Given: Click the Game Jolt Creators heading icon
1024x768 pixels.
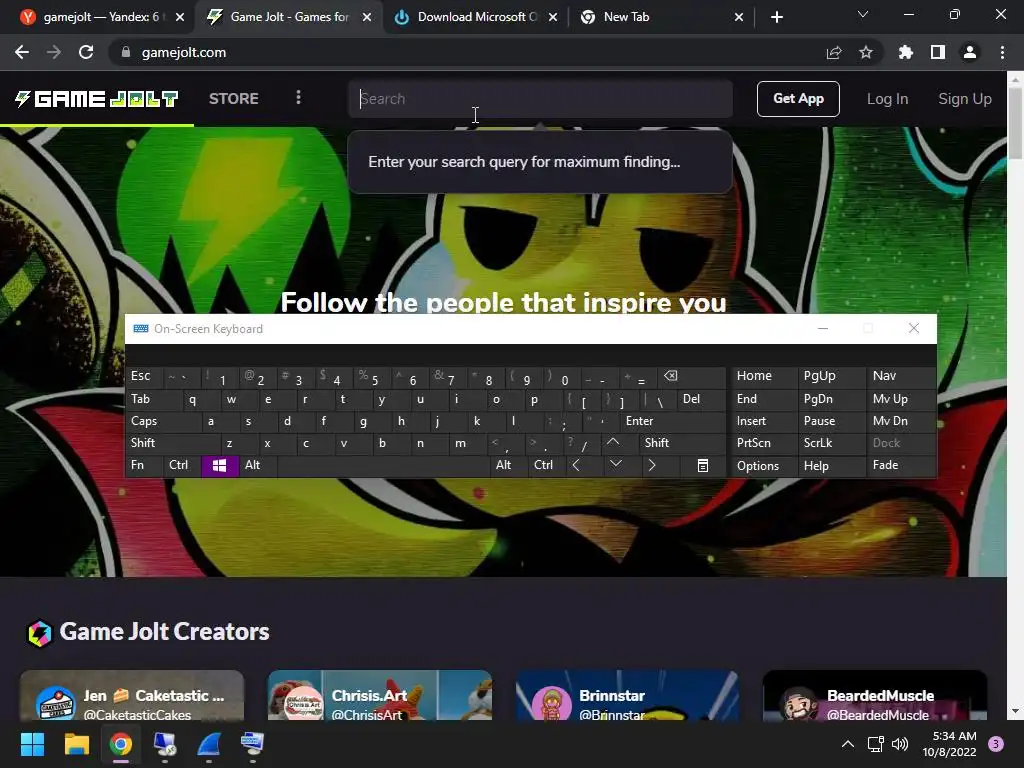Looking at the screenshot, I should 39,633.
